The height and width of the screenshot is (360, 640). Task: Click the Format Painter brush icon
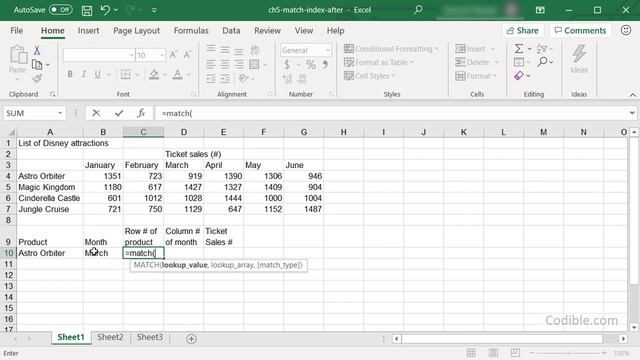click(x=37, y=78)
